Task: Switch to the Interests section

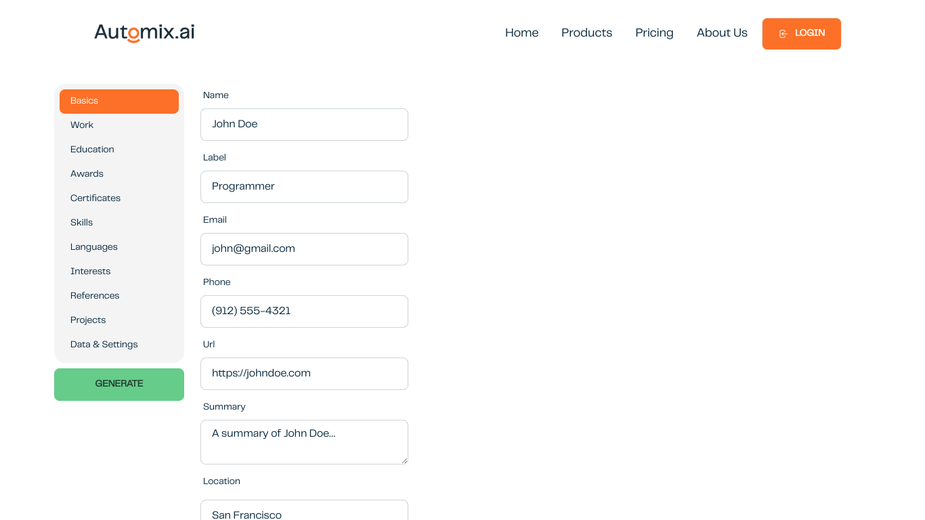Action: (119, 272)
